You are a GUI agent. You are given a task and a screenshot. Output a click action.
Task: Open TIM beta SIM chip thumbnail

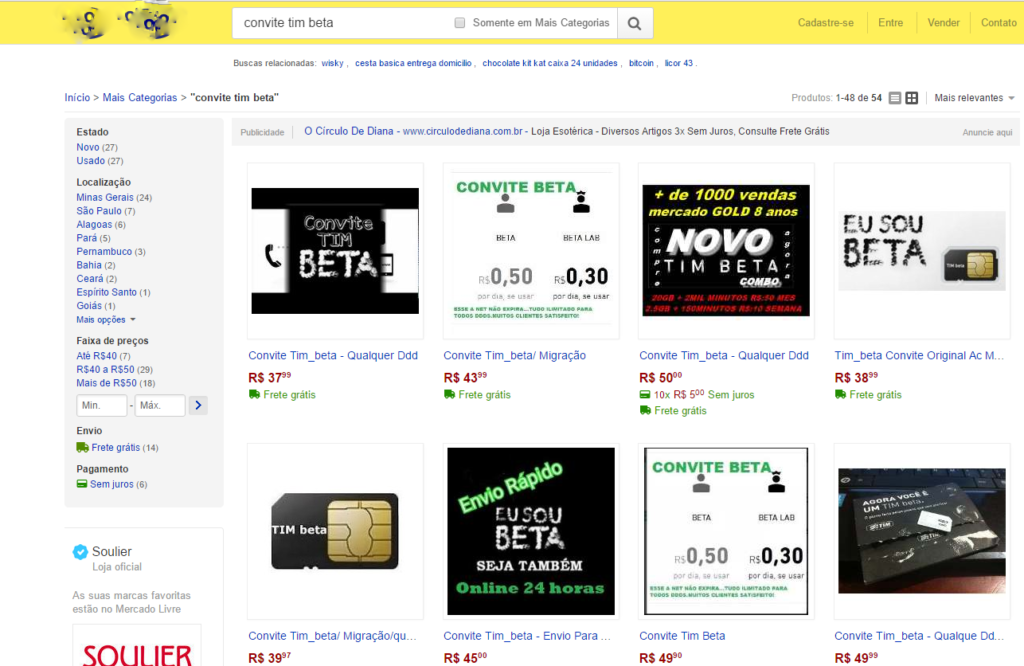pos(335,531)
